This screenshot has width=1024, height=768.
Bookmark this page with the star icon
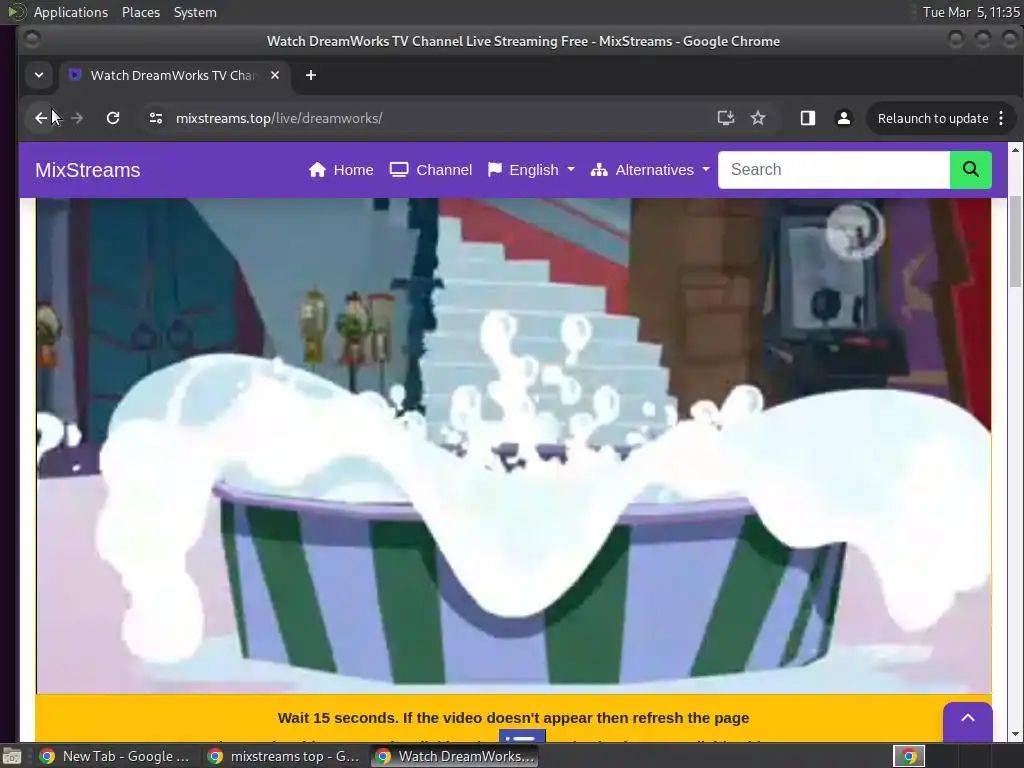pos(758,118)
